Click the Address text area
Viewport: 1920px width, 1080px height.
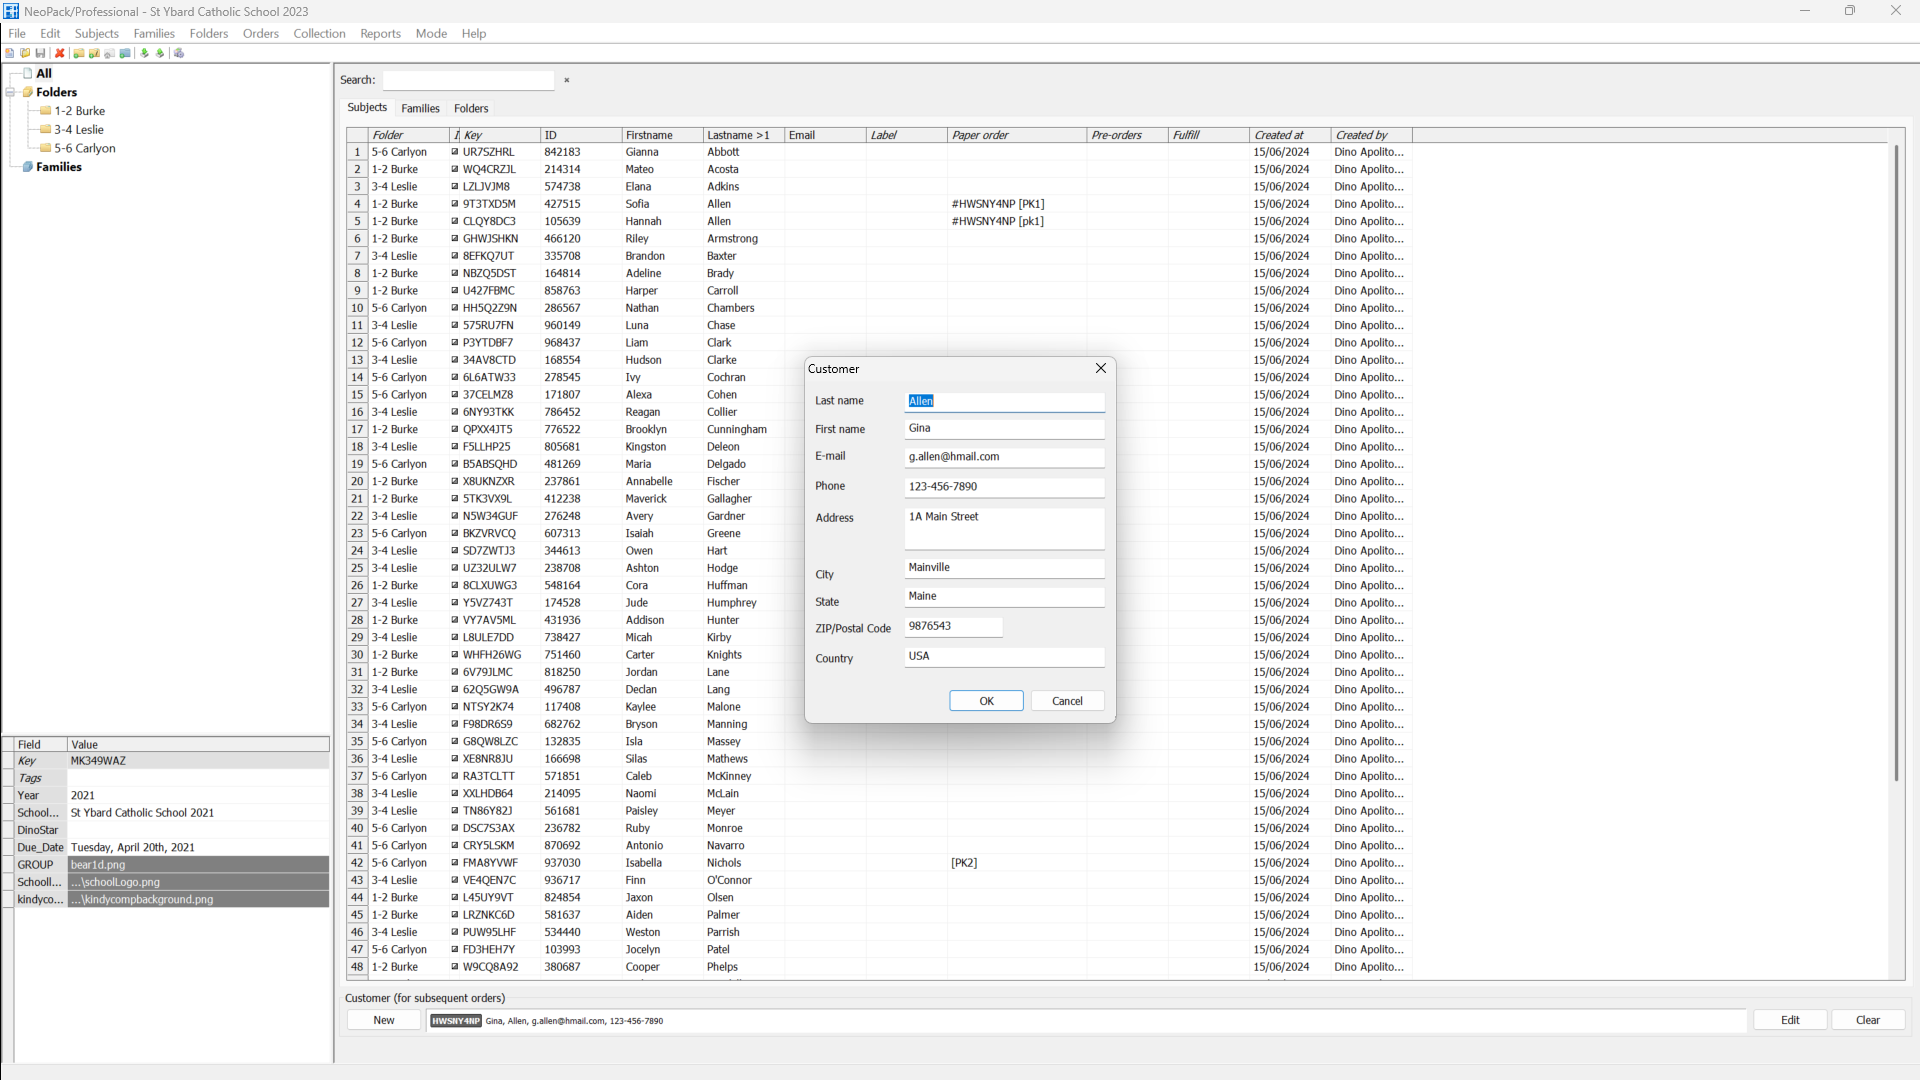point(1005,529)
